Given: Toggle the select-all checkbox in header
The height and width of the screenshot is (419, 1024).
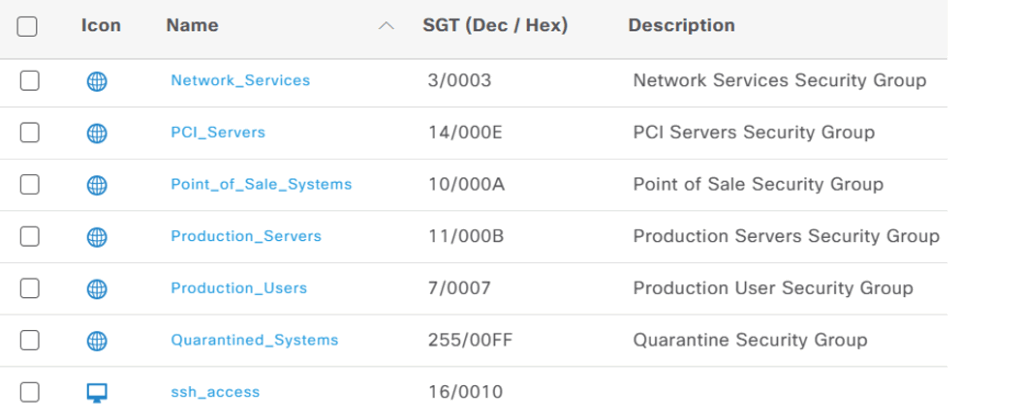Looking at the screenshot, I should point(28,27).
